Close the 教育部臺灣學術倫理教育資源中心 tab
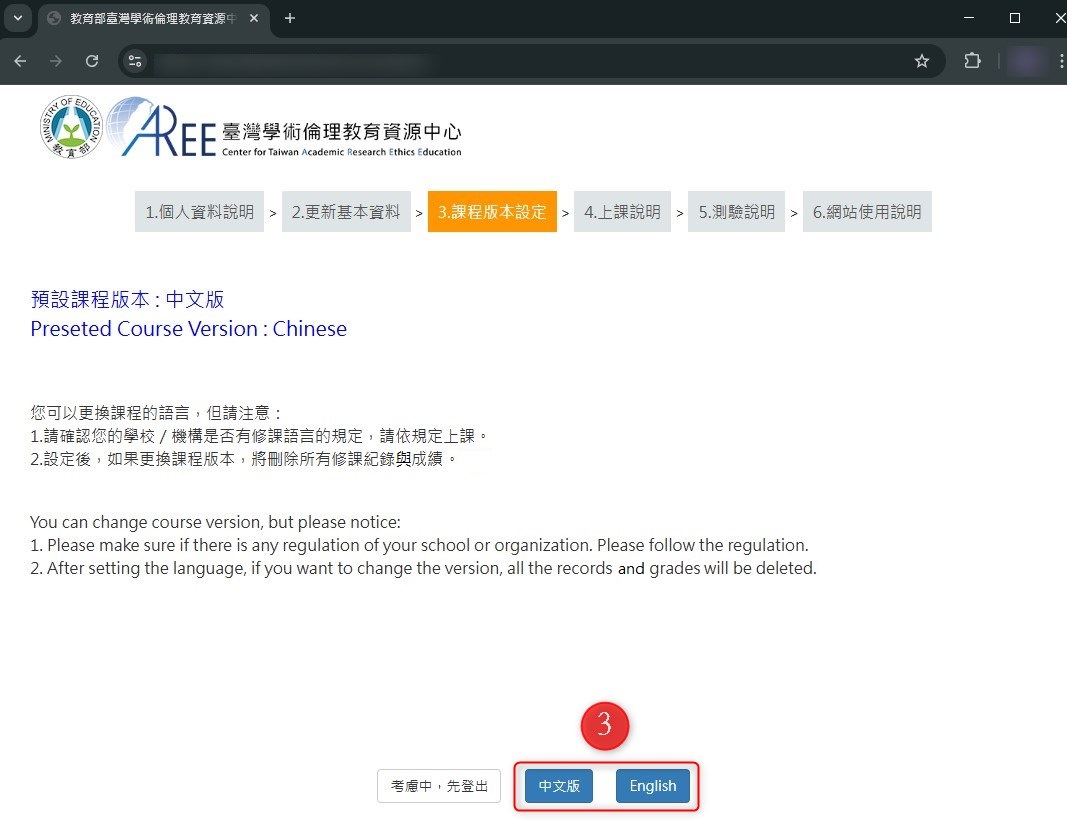Image resolution: width=1067 pixels, height=820 pixels. point(254,18)
